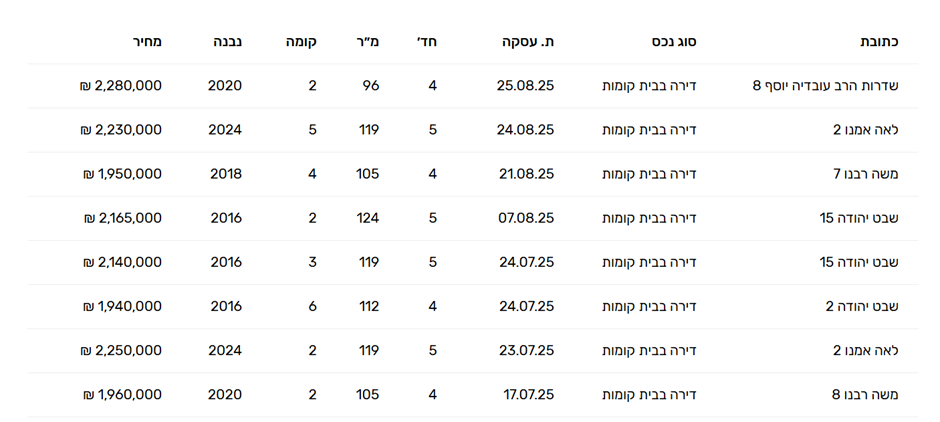This screenshot has height=422, width=940.
Task: Select the משה רבנו 7 address row
Action: tap(866, 174)
